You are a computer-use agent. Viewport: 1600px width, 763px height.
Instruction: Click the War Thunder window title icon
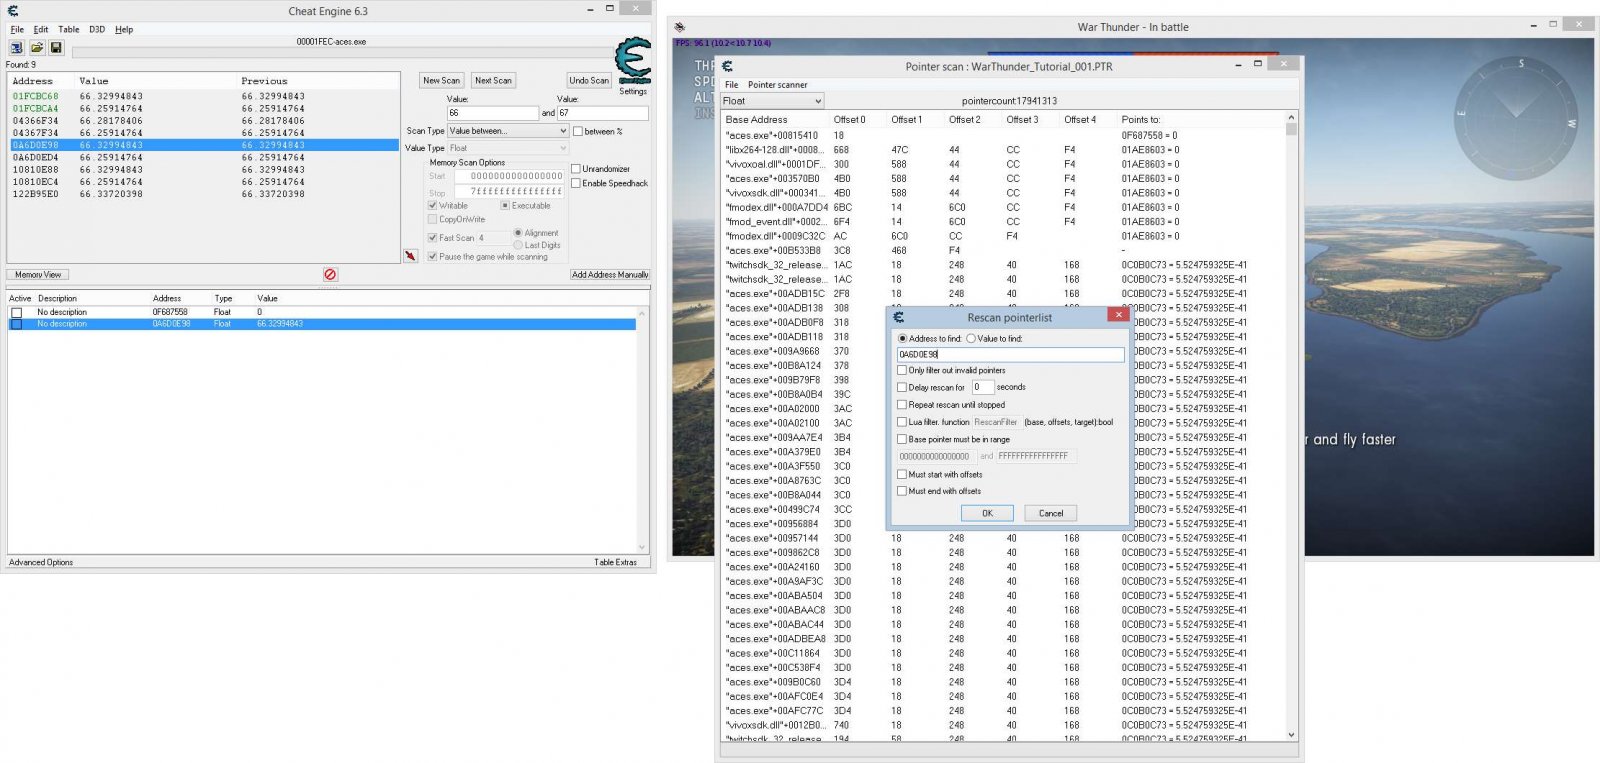(x=680, y=27)
